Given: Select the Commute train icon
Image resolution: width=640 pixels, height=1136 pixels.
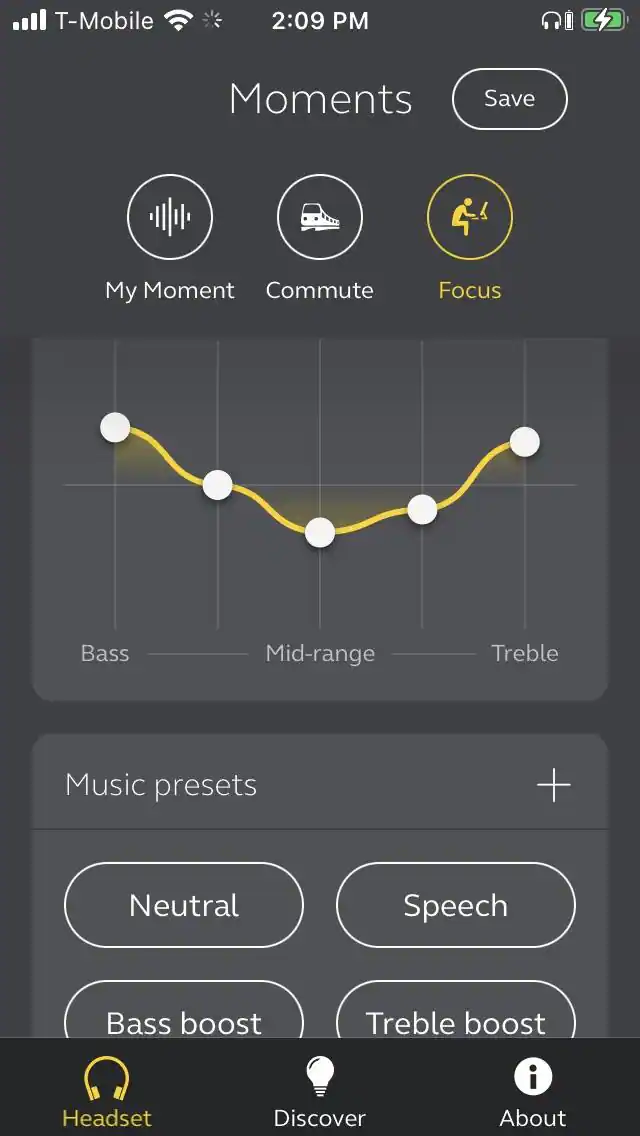Looking at the screenshot, I should [x=320, y=217].
